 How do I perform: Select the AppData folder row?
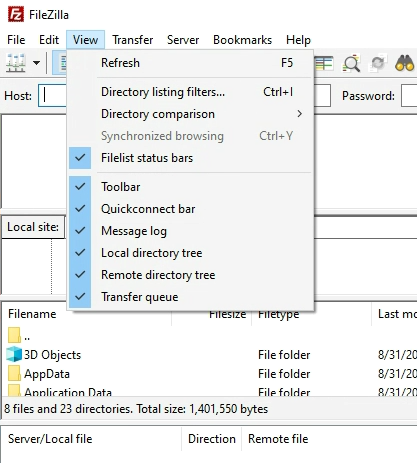[x=209, y=374]
